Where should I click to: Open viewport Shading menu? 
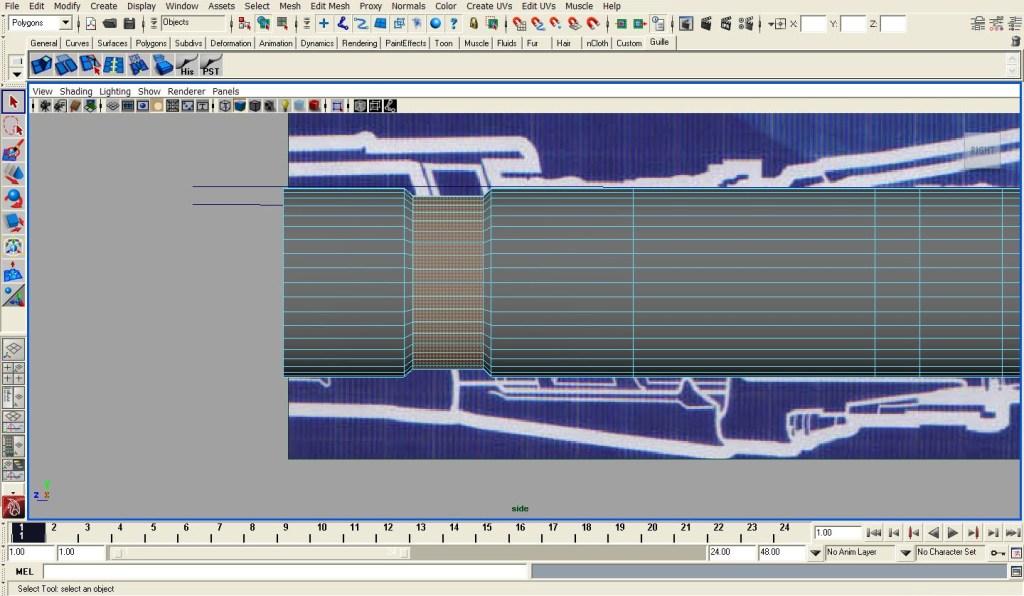tap(76, 91)
